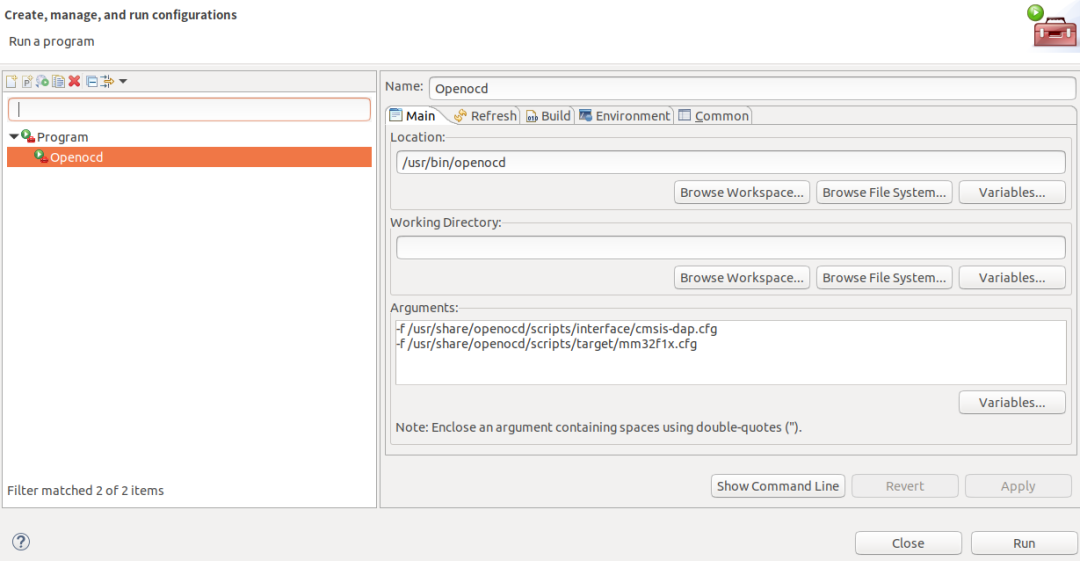This screenshot has width=1080, height=561.
Task: Click Variables under Arguments
Action: click(1012, 402)
